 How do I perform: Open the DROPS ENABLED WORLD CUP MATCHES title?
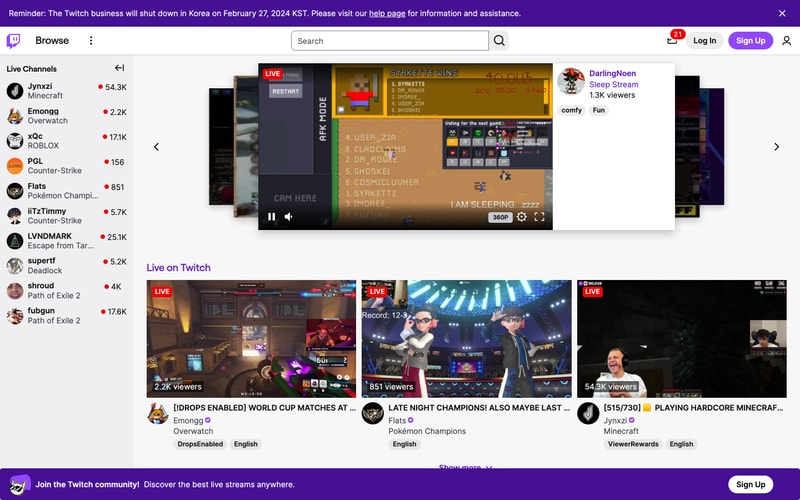pos(264,408)
